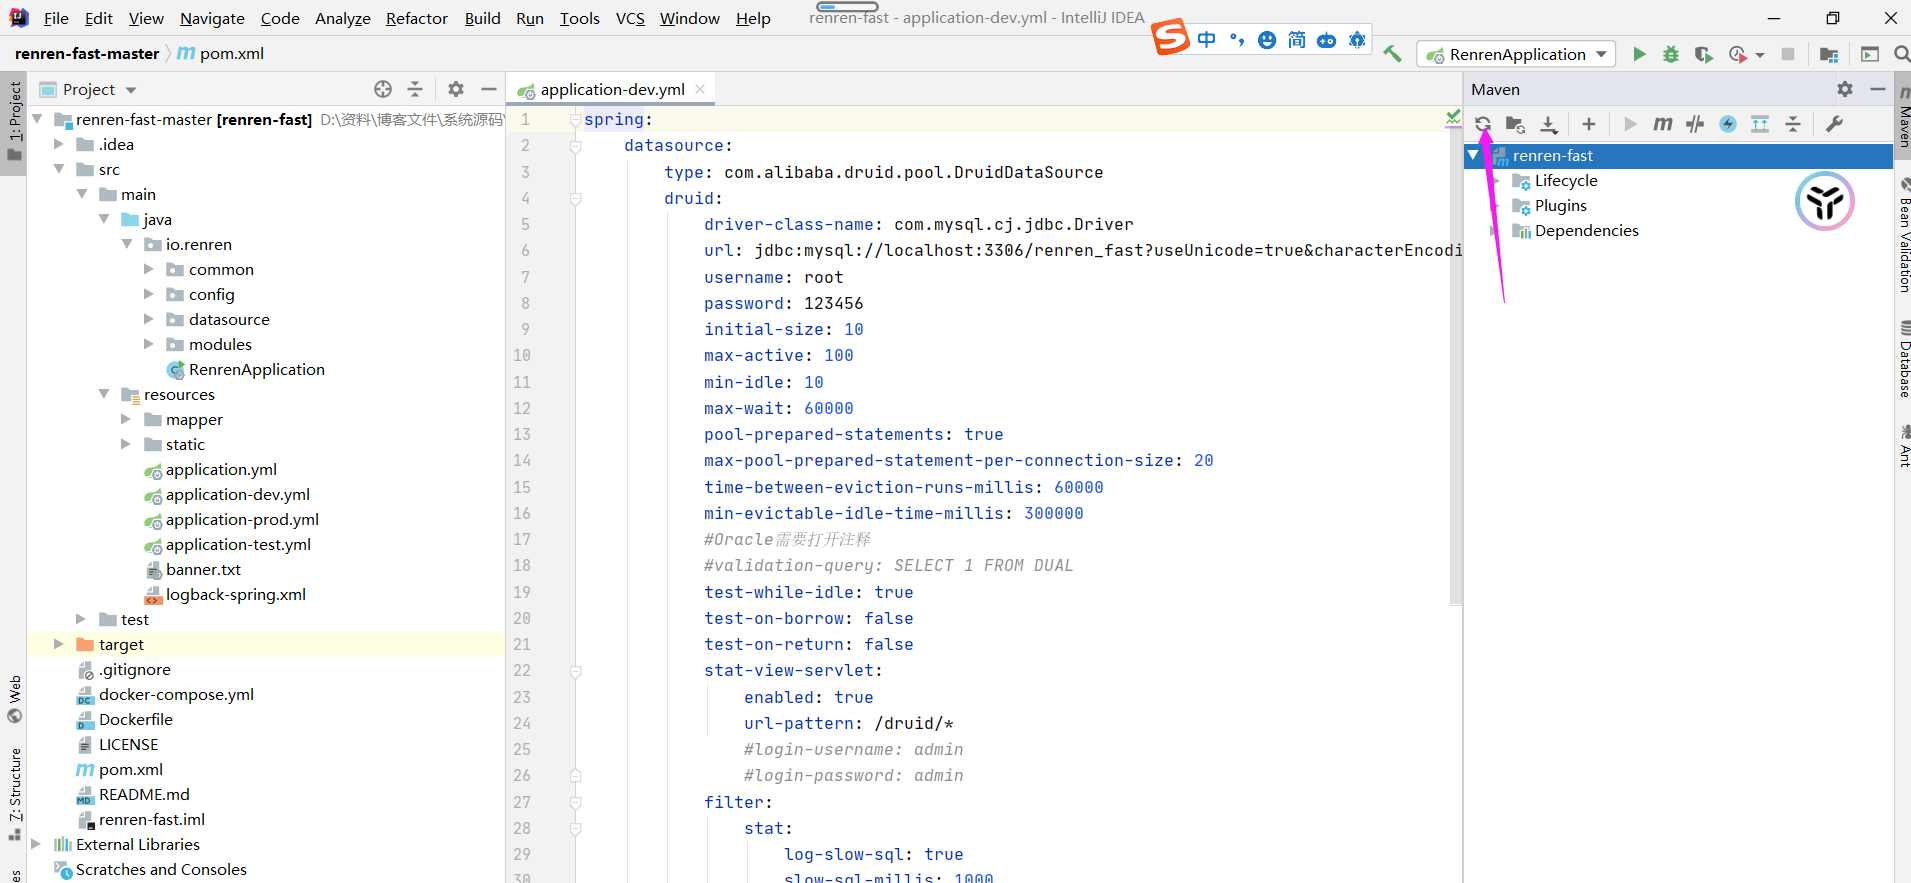Open the RenrenApplication run configuration dropdown
This screenshot has width=1911, height=883.
point(1516,54)
